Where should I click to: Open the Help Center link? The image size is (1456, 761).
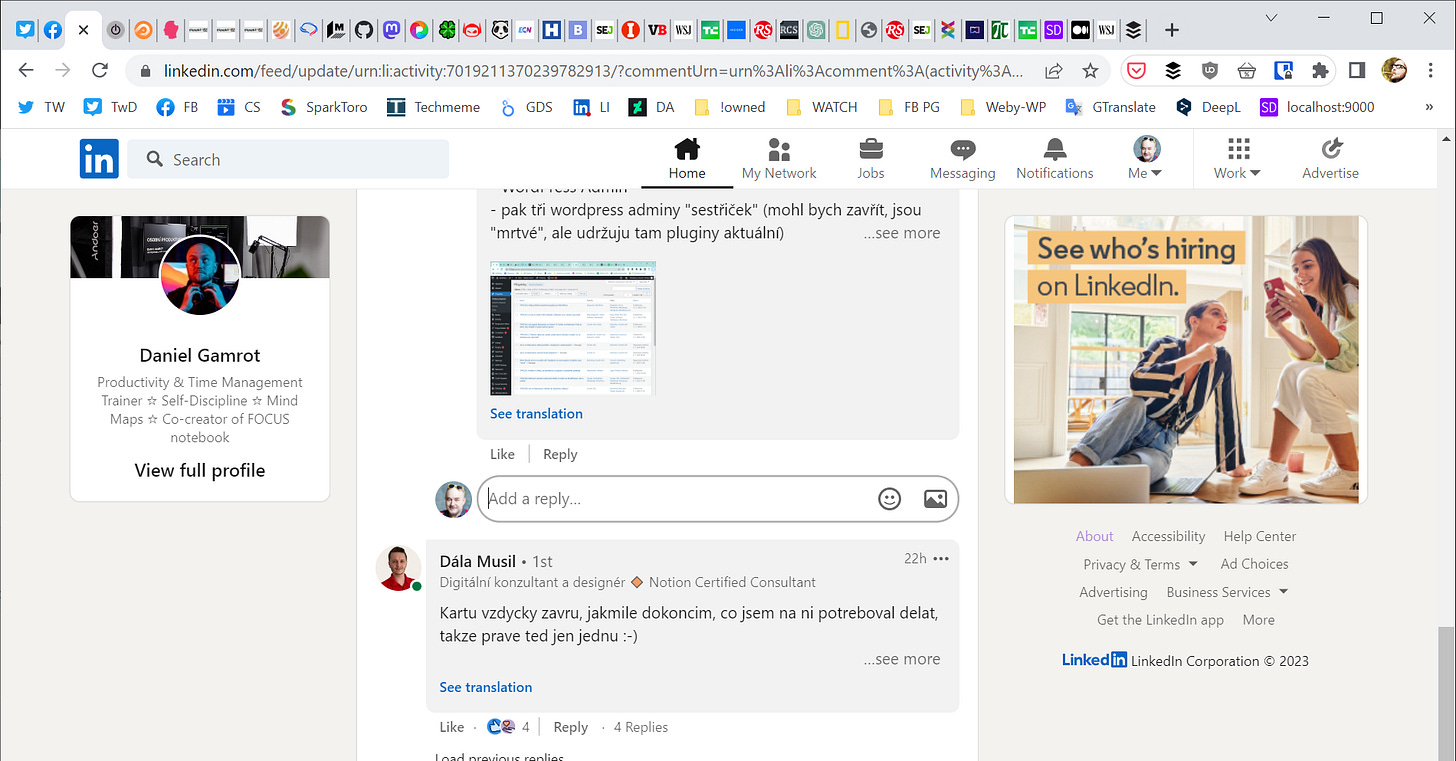point(1260,536)
